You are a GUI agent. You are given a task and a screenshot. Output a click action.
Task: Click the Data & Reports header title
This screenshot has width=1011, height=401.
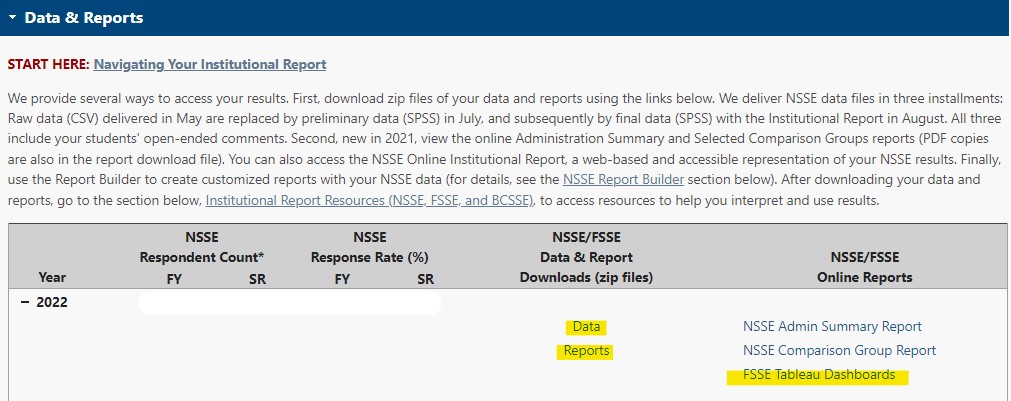pos(84,17)
